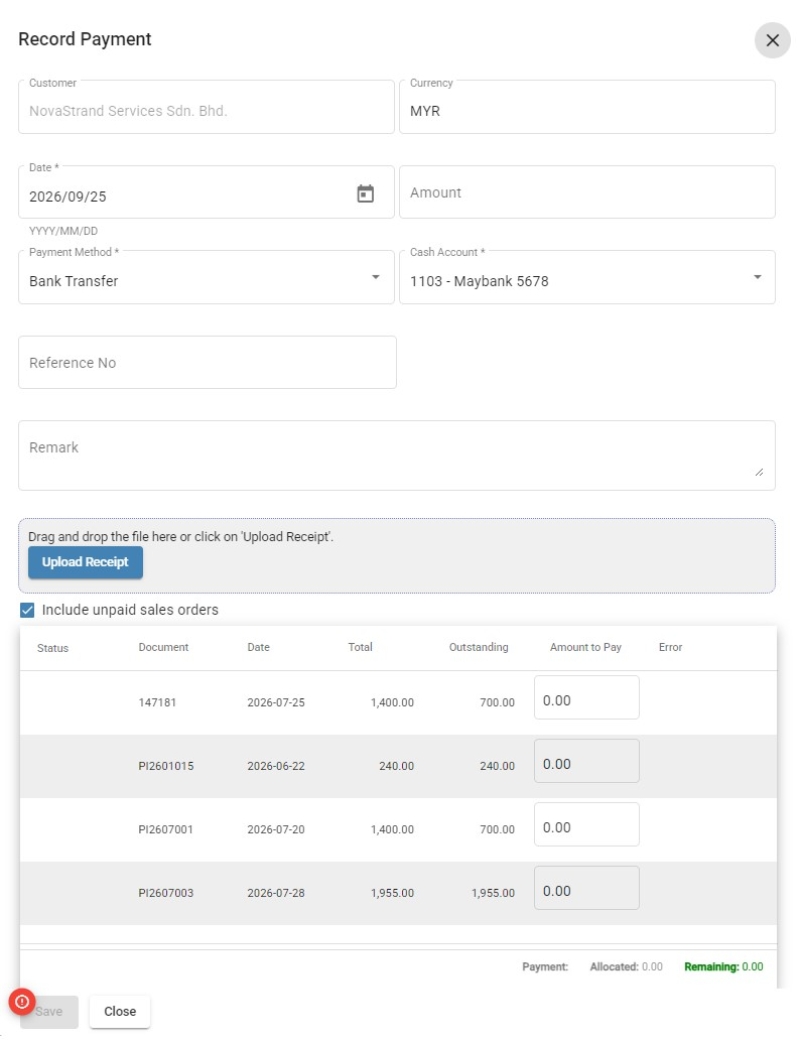Click the Upload Receipt button
Image resolution: width=800 pixels, height=1042 pixels.
coord(85,562)
